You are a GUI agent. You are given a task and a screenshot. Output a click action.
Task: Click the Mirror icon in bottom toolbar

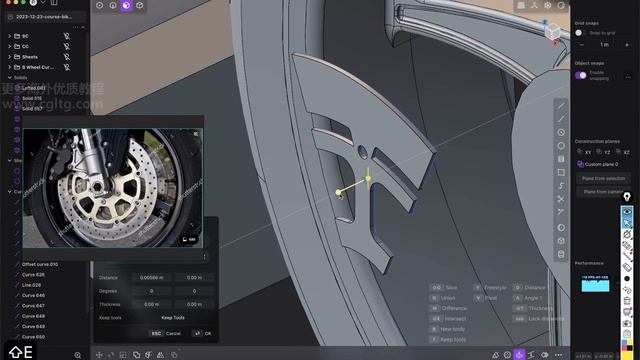click(x=160, y=355)
